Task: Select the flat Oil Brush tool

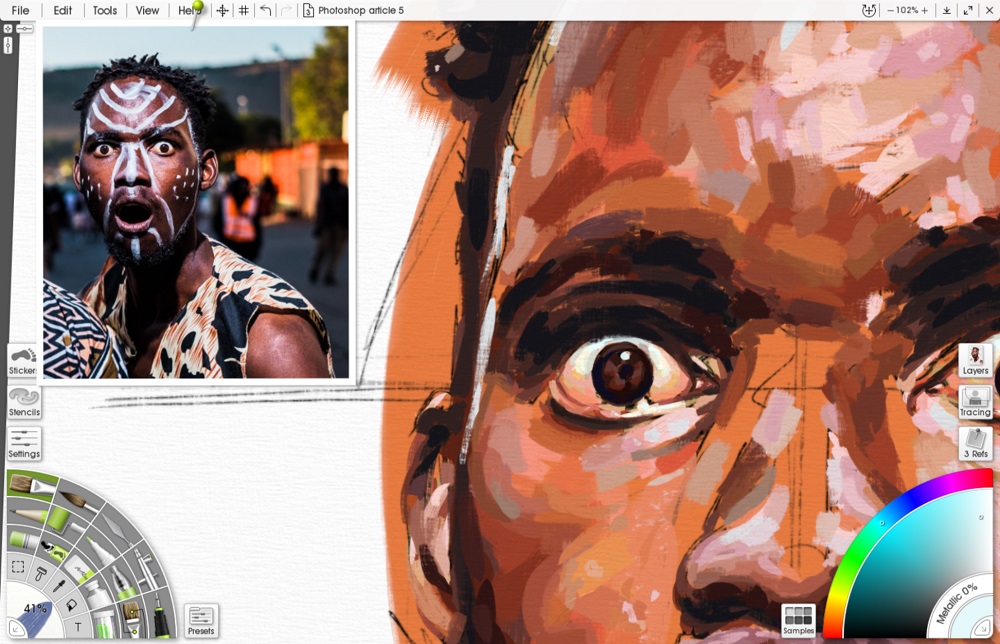Action: 32,487
